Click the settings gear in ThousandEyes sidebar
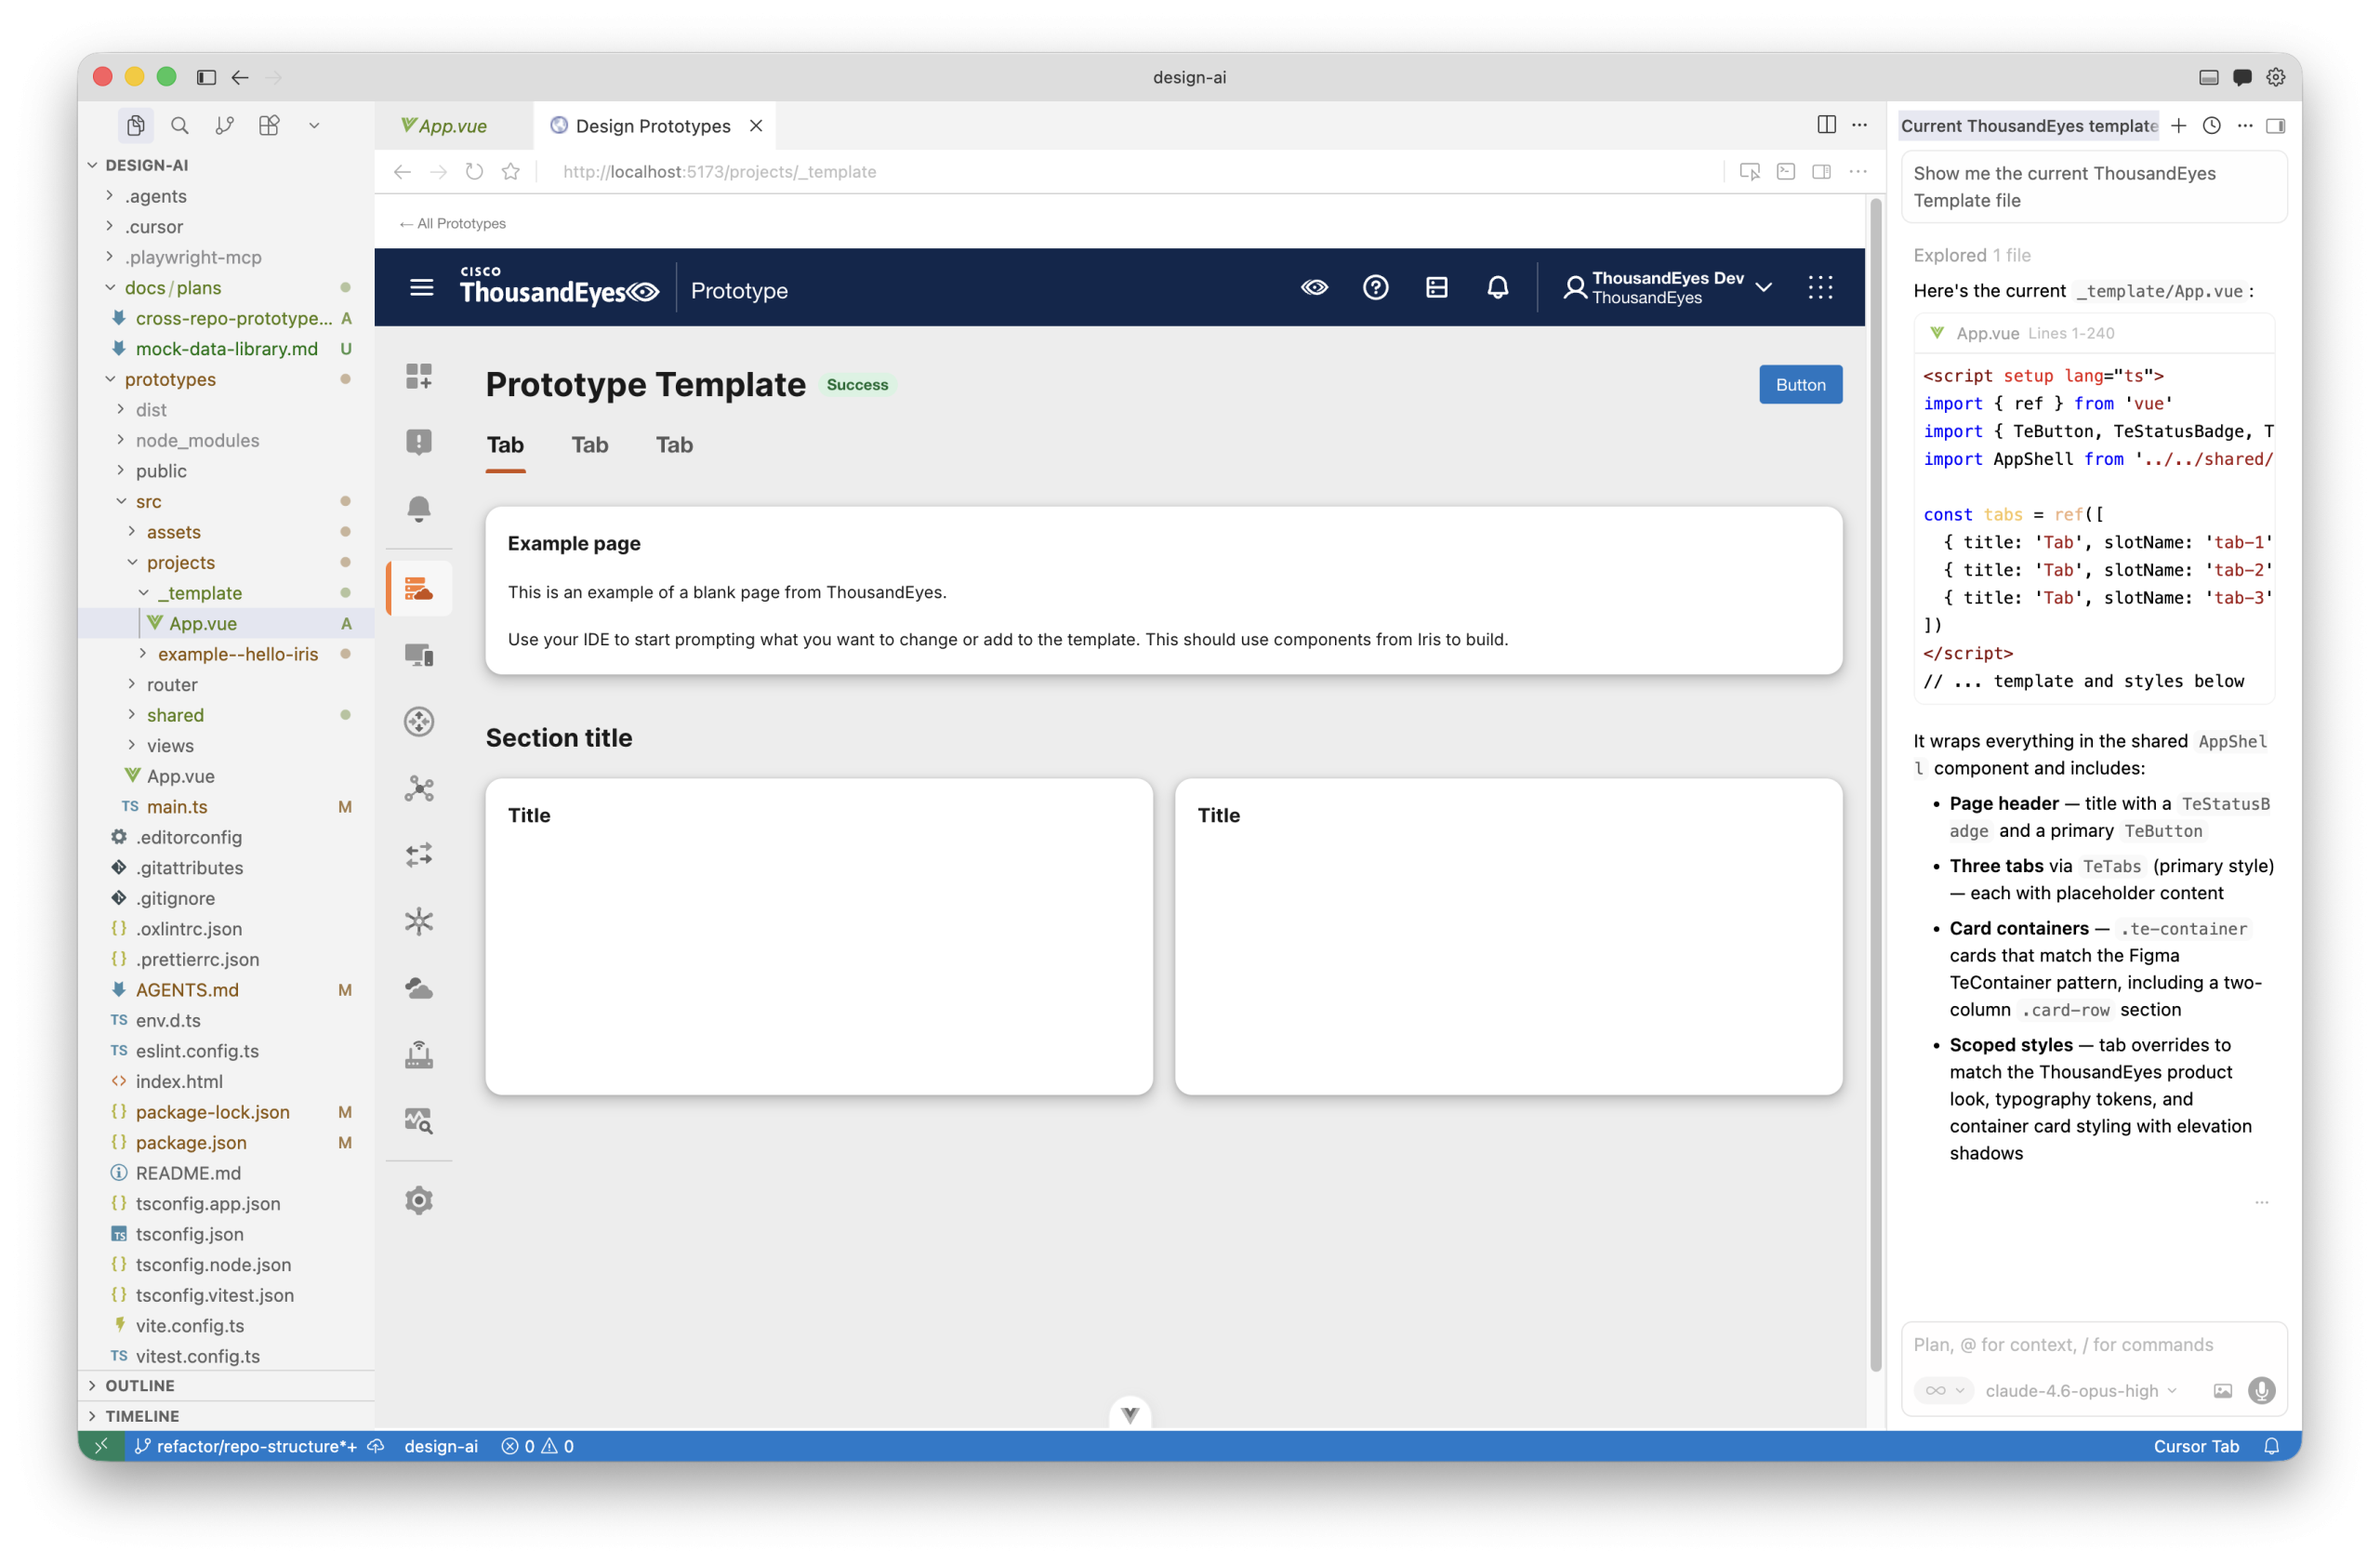The image size is (2380, 1564). coord(418,1200)
